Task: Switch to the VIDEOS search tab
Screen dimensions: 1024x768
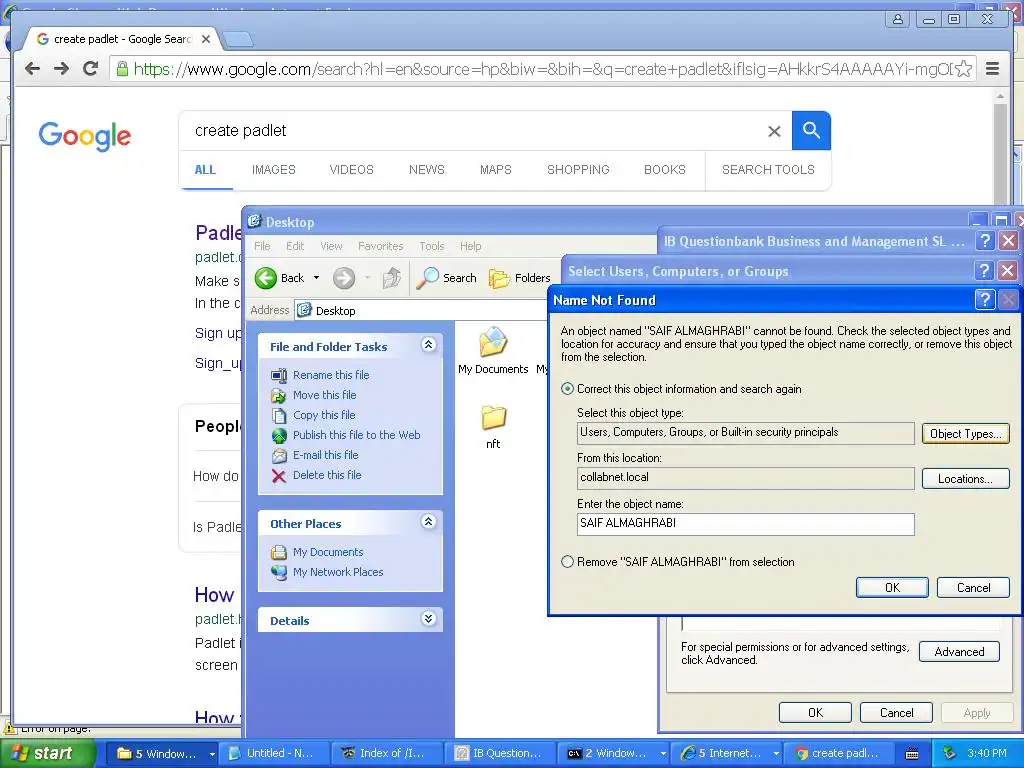Action: pyautogui.click(x=351, y=170)
